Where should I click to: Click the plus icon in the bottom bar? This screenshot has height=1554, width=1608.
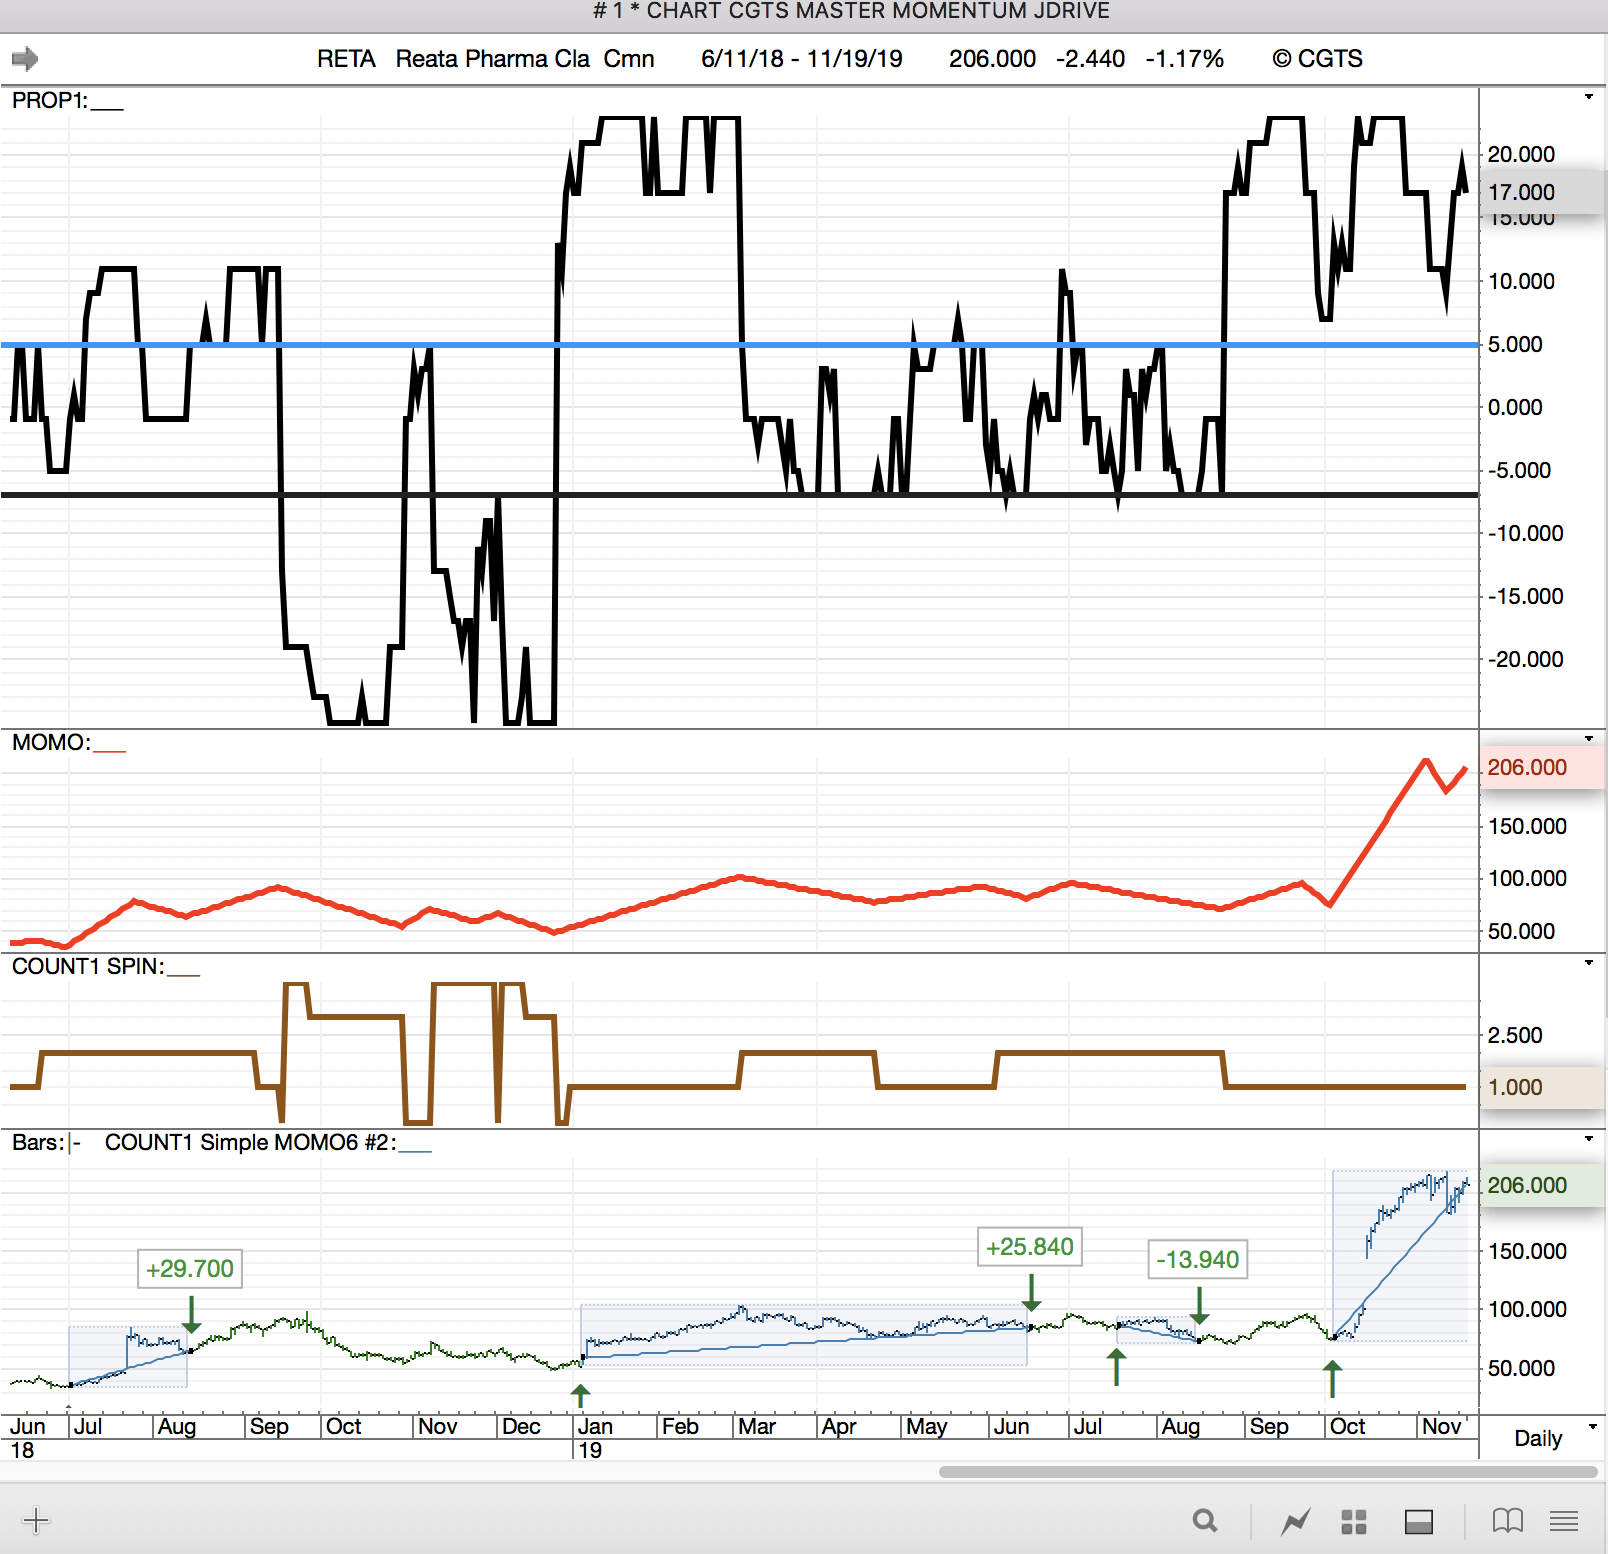coord(35,1521)
